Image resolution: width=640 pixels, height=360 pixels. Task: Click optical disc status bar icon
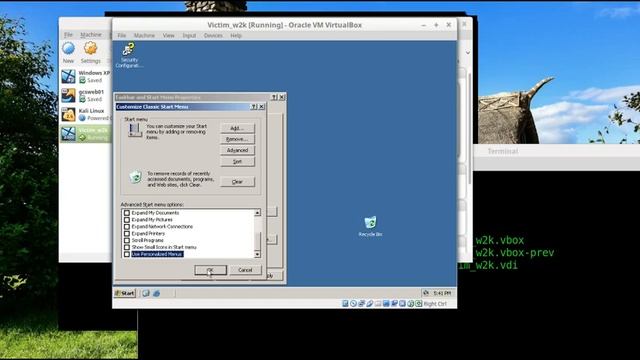[x=353, y=303]
